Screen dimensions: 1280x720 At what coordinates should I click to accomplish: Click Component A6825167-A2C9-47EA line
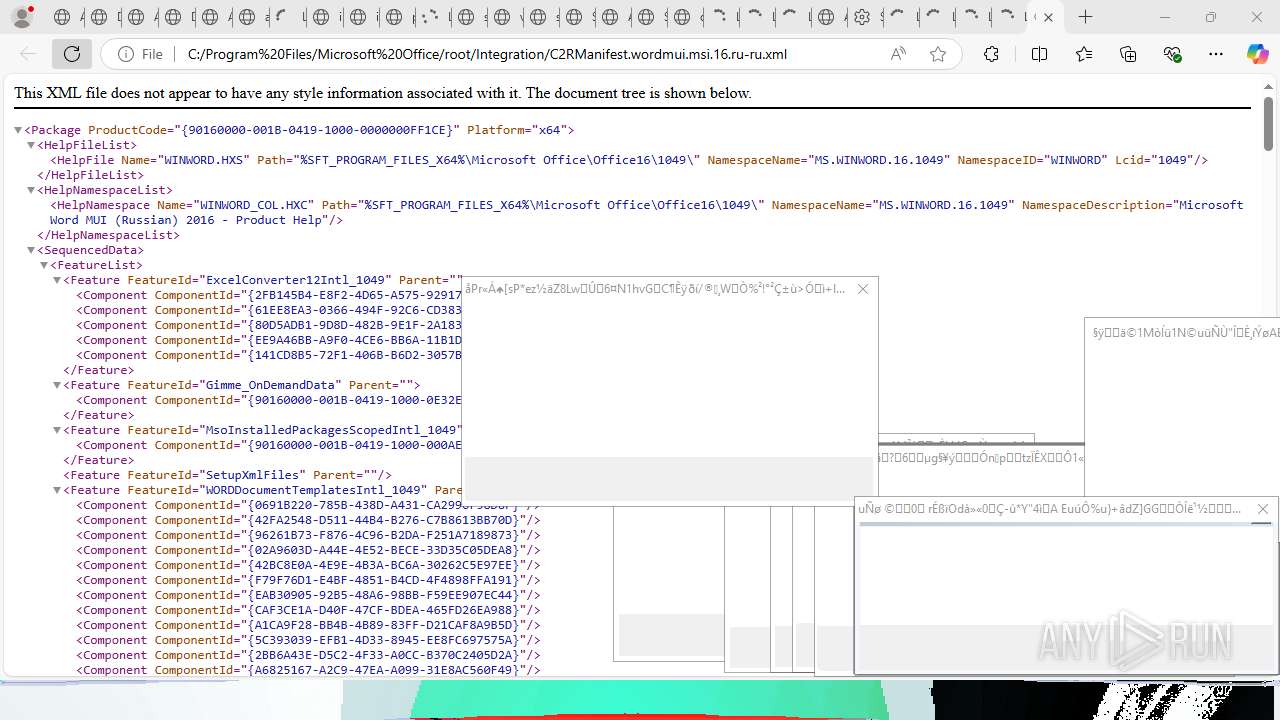[308, 670]
